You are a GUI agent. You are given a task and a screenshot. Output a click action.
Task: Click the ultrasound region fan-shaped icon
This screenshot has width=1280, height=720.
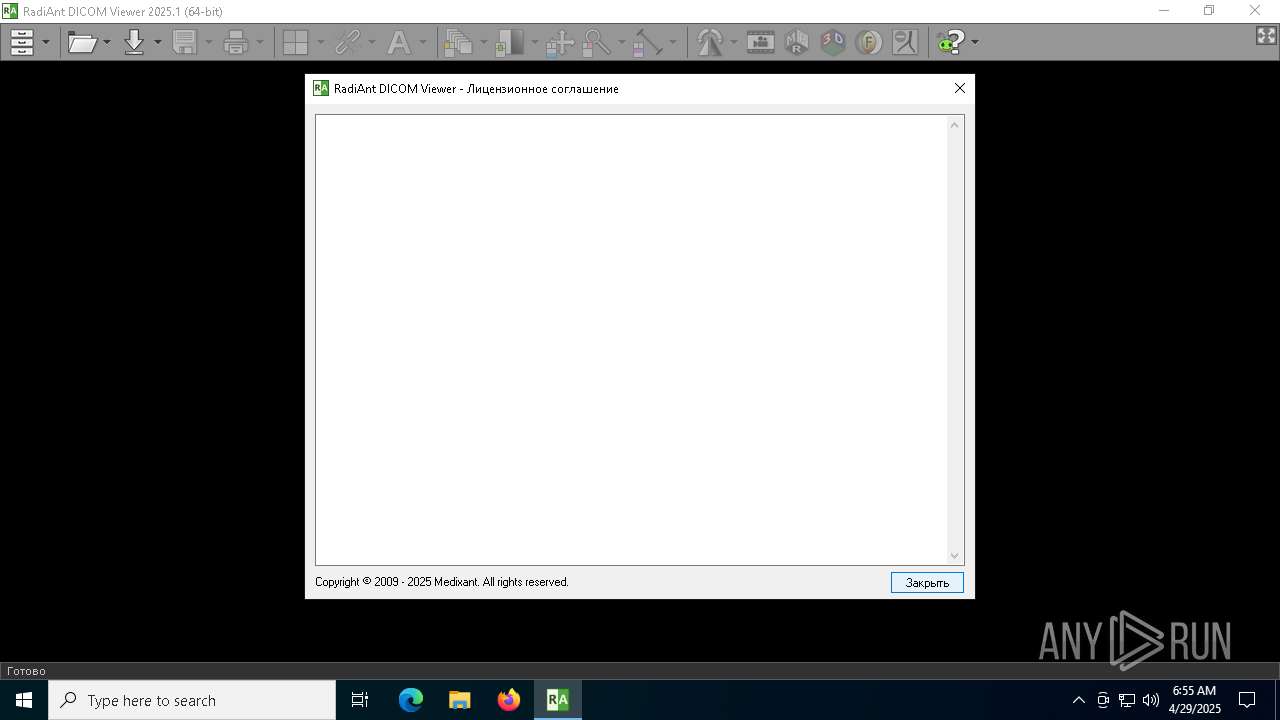point(710,42)
